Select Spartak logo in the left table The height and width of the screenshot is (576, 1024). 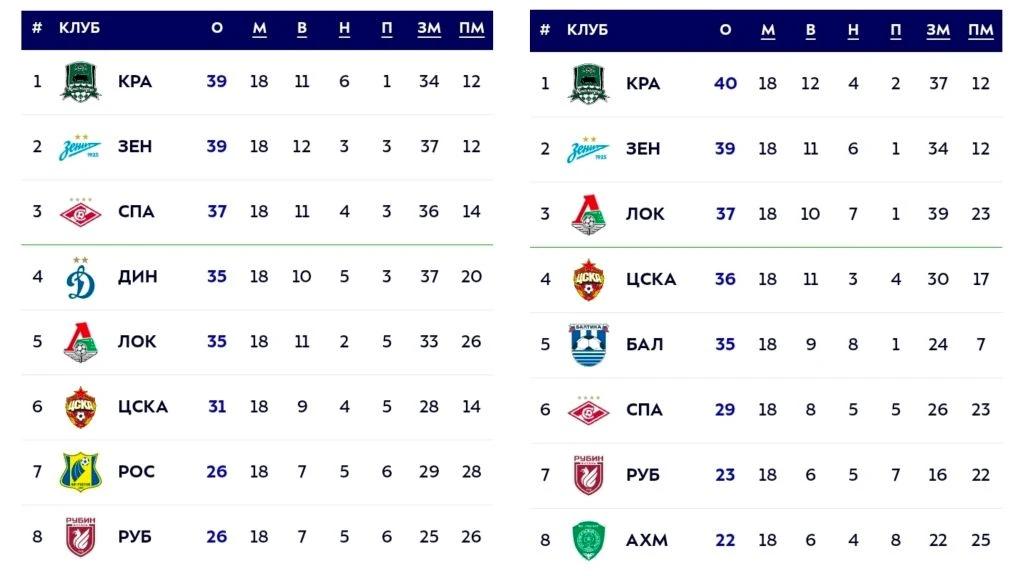tap(81, 212)
